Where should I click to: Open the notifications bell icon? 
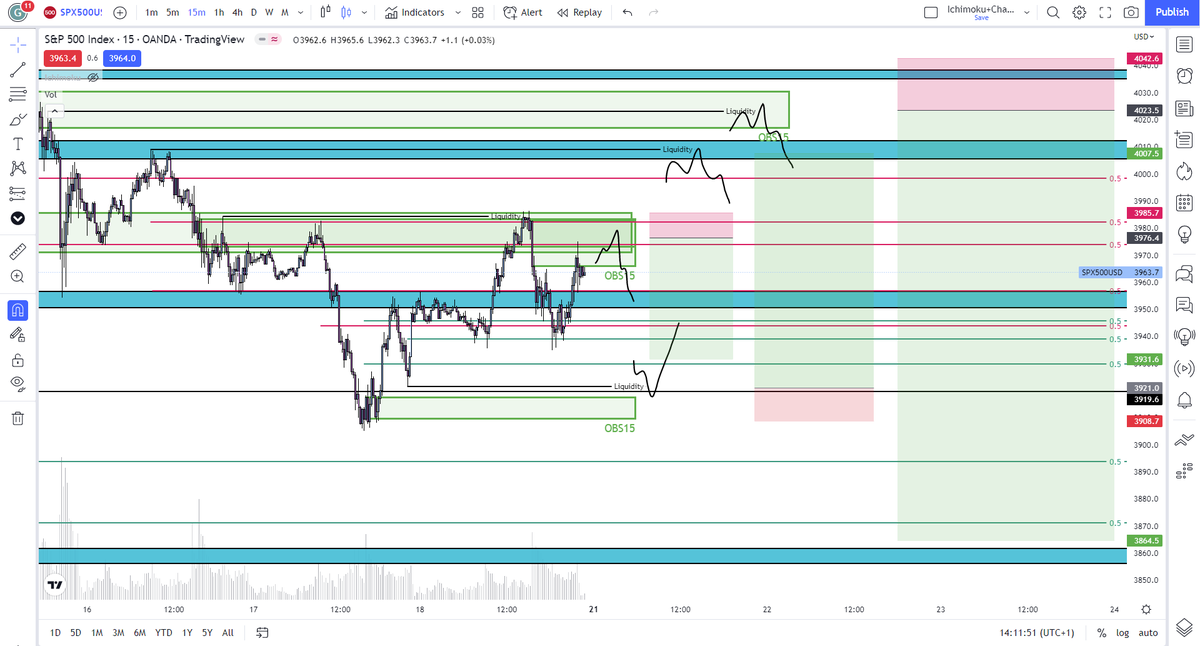coord(1185,401)
